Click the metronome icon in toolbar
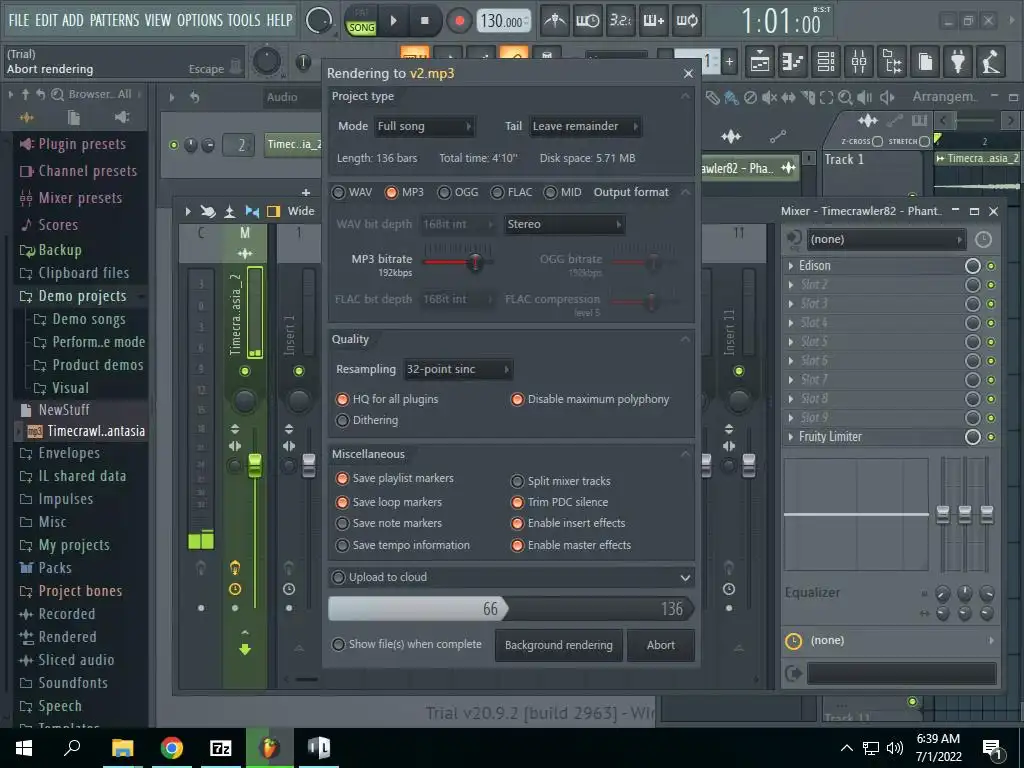1024x768 pixels. pos(555,21)
